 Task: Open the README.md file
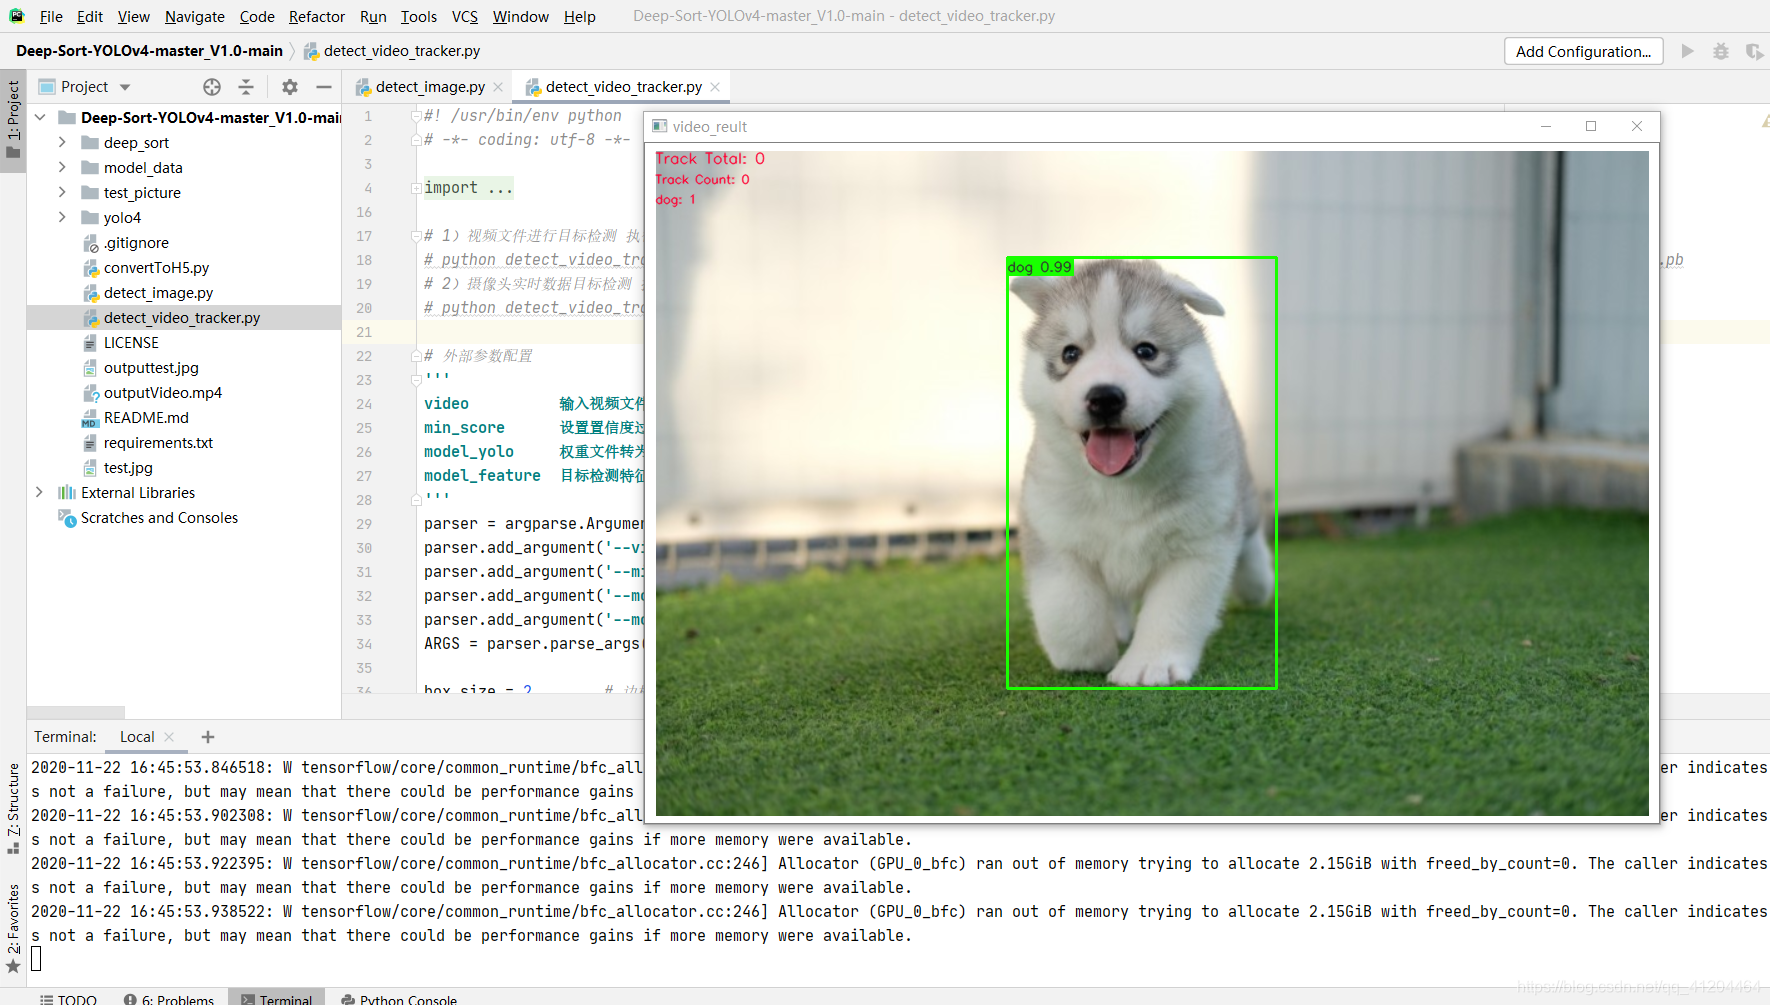point(147,417)
